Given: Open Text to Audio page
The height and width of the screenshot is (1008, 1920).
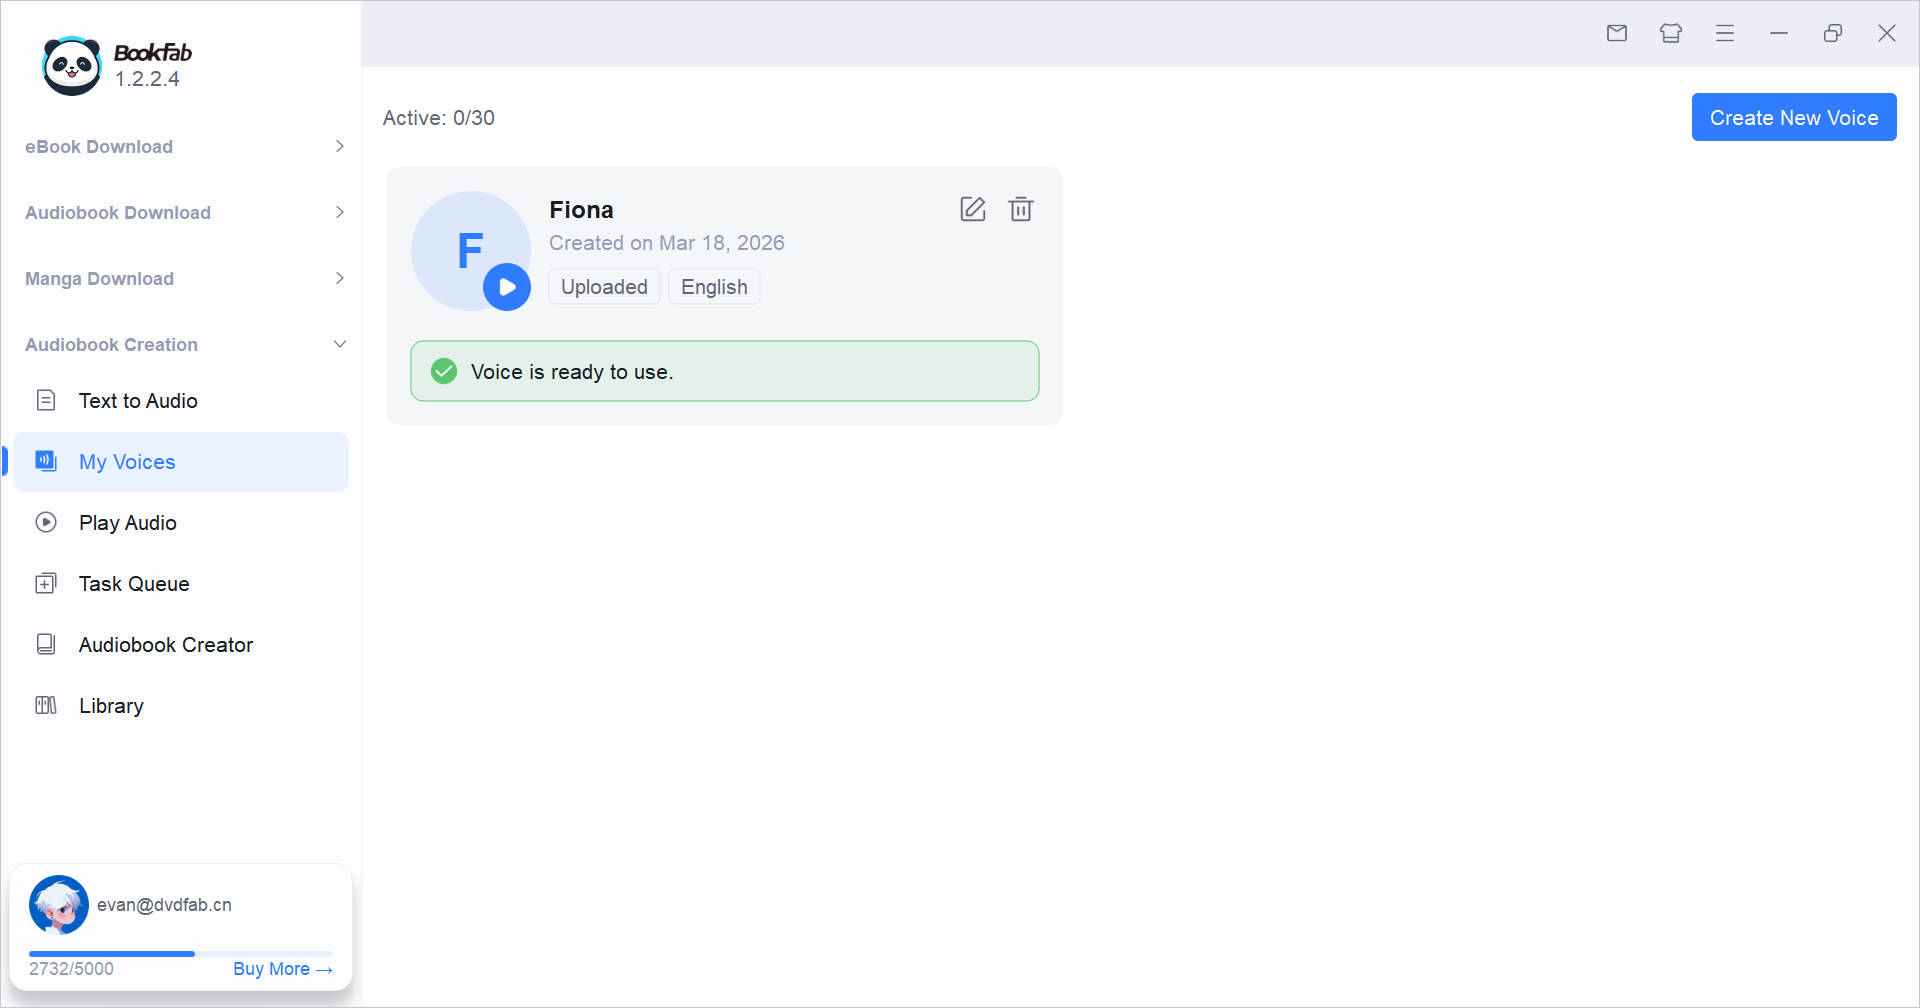Looking at the screenshot, I should point(138,401).
